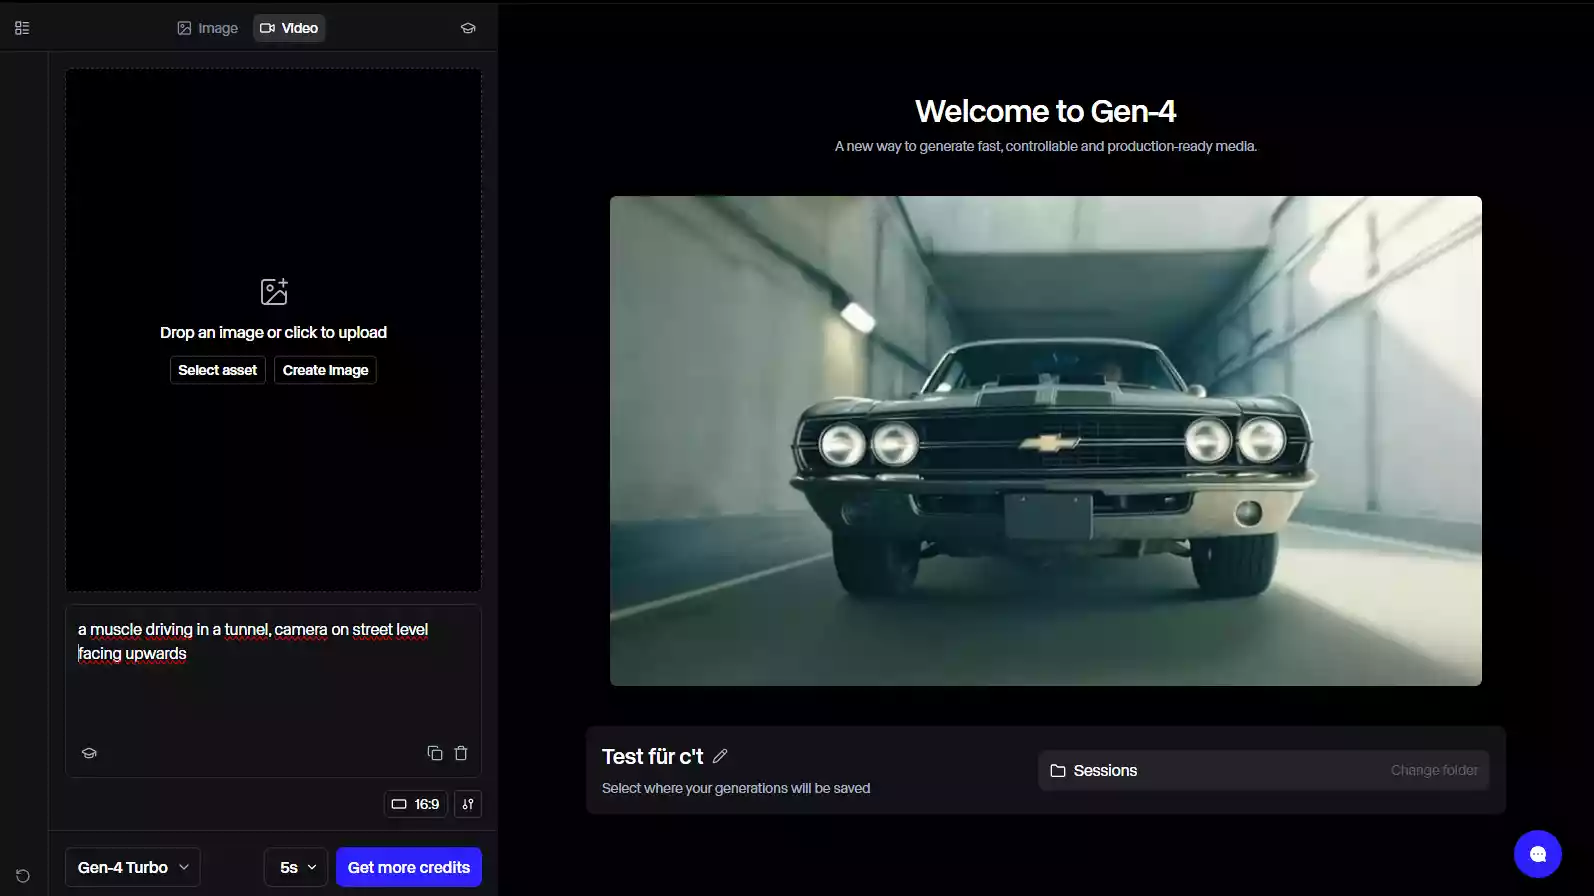Screen dimensions: 1594x896
Task: Select the Video tab
Action: click(x=289, y=28)
